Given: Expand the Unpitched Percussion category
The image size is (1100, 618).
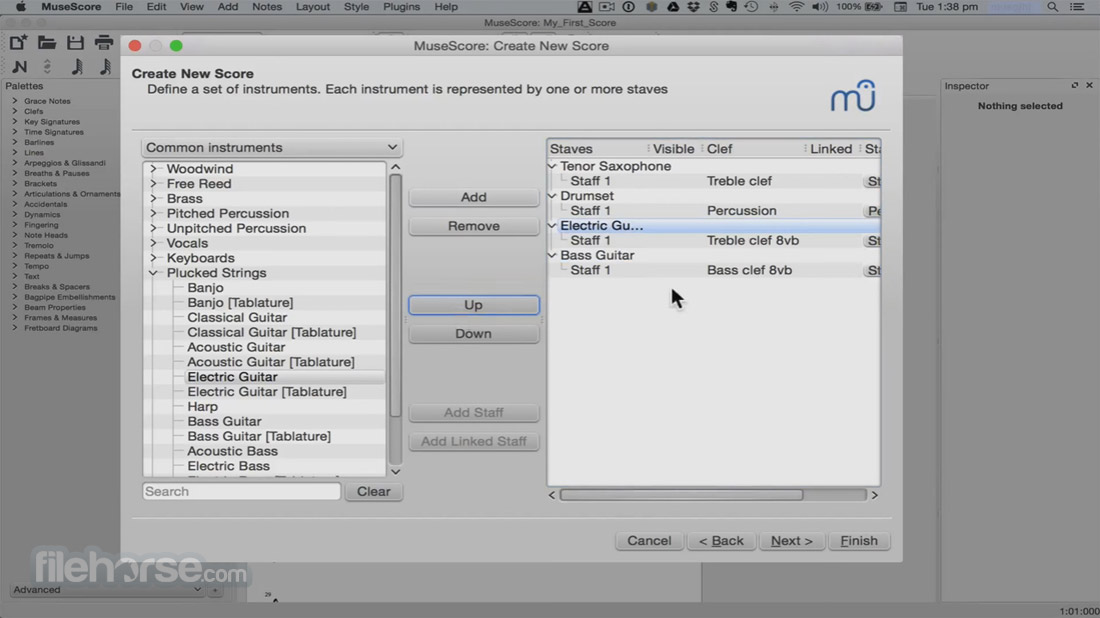Looking at the screenshot, I should (x=154, y=228).
